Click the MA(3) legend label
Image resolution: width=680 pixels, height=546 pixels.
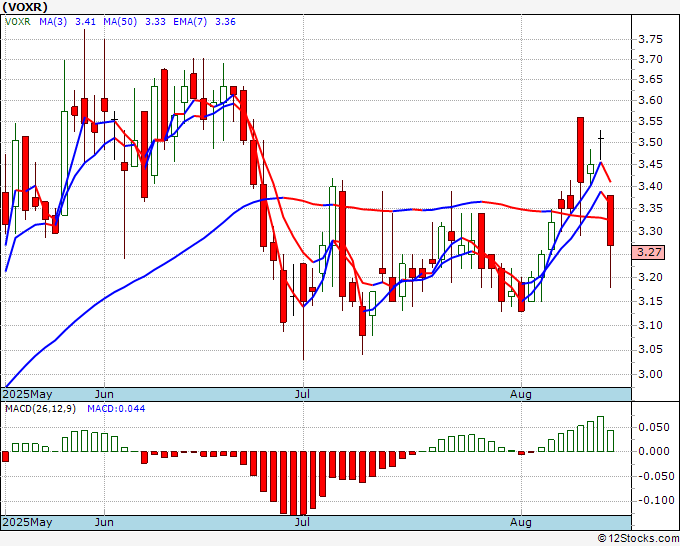pyautogui.click(x=53, y=22)
